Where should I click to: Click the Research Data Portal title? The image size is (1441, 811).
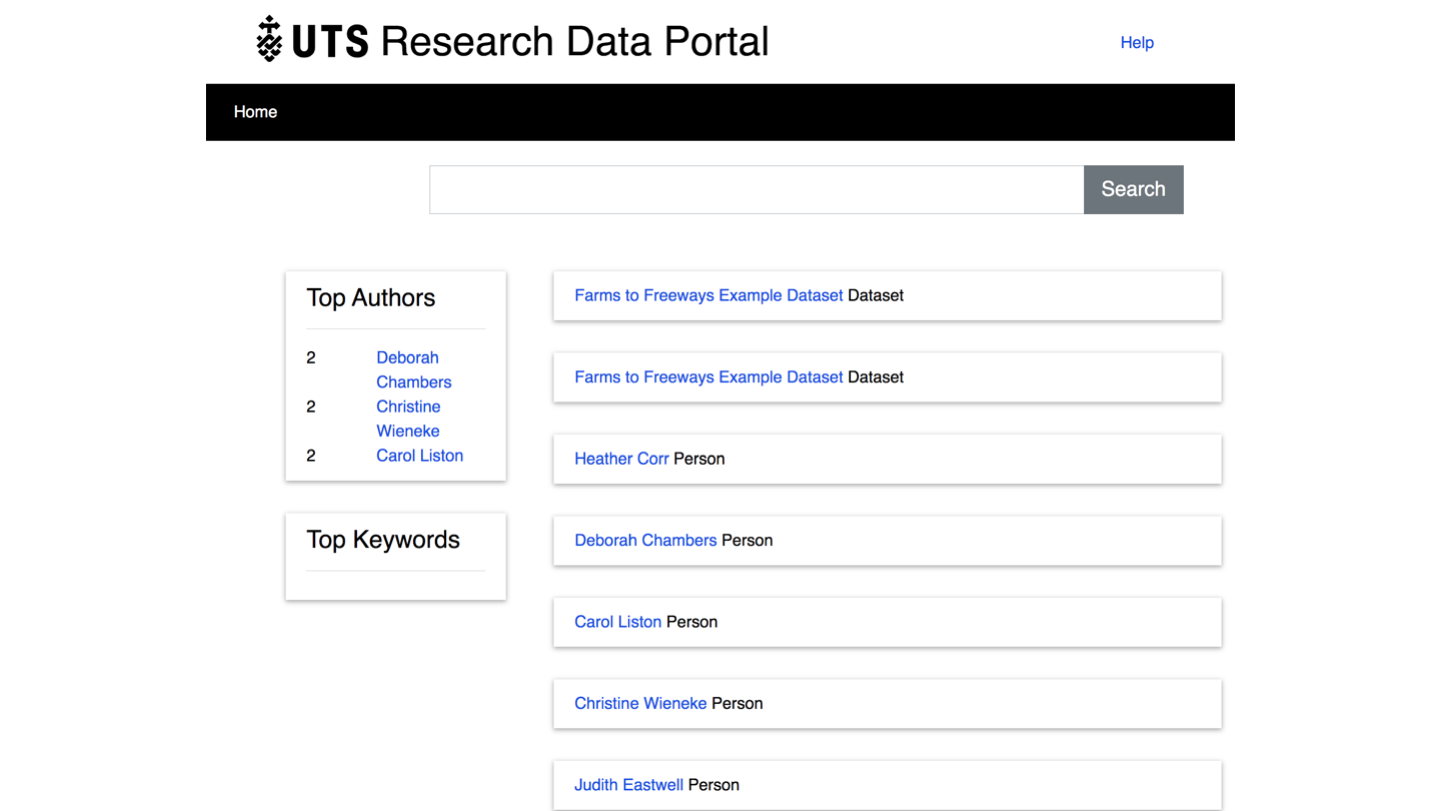coord(574,42)
